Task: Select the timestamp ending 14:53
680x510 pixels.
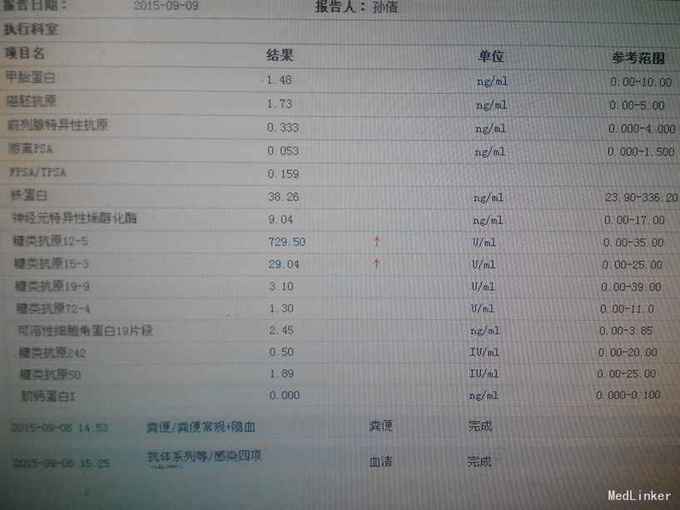Action: pyautogui.click(x=59, y=428)
